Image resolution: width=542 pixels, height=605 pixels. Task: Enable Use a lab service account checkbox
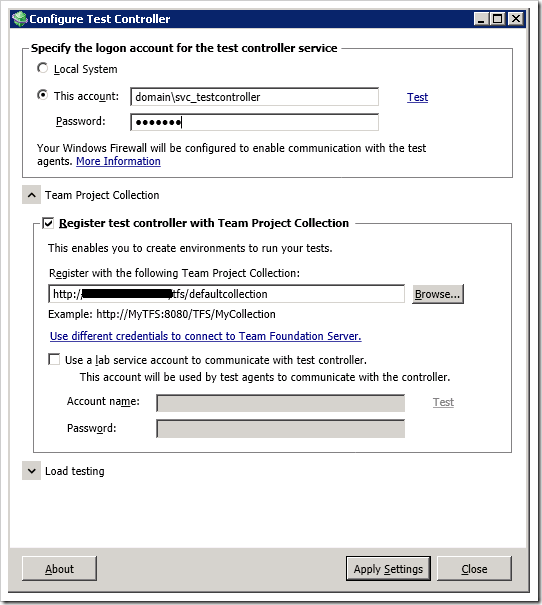(54, 360)
